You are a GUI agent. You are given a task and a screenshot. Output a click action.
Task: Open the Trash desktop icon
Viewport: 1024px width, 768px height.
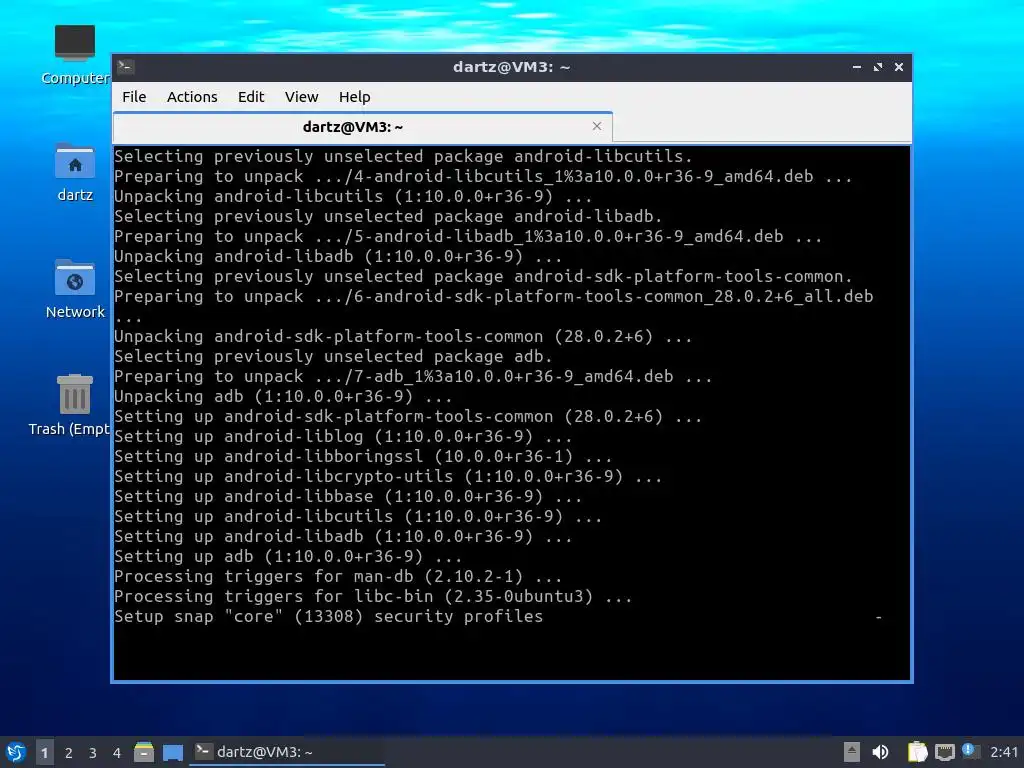72,405
